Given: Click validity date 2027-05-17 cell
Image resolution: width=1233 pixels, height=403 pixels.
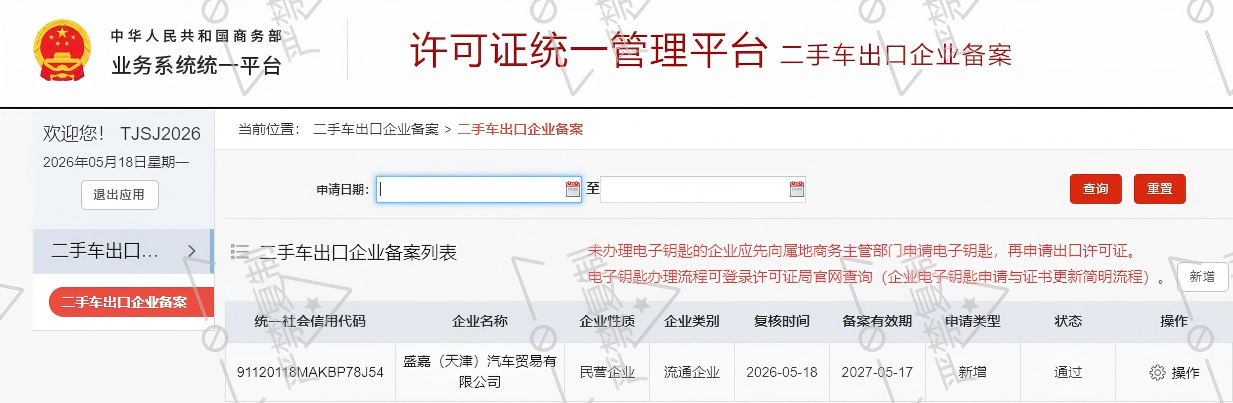Looking at the screenshot, I should 877,372.
